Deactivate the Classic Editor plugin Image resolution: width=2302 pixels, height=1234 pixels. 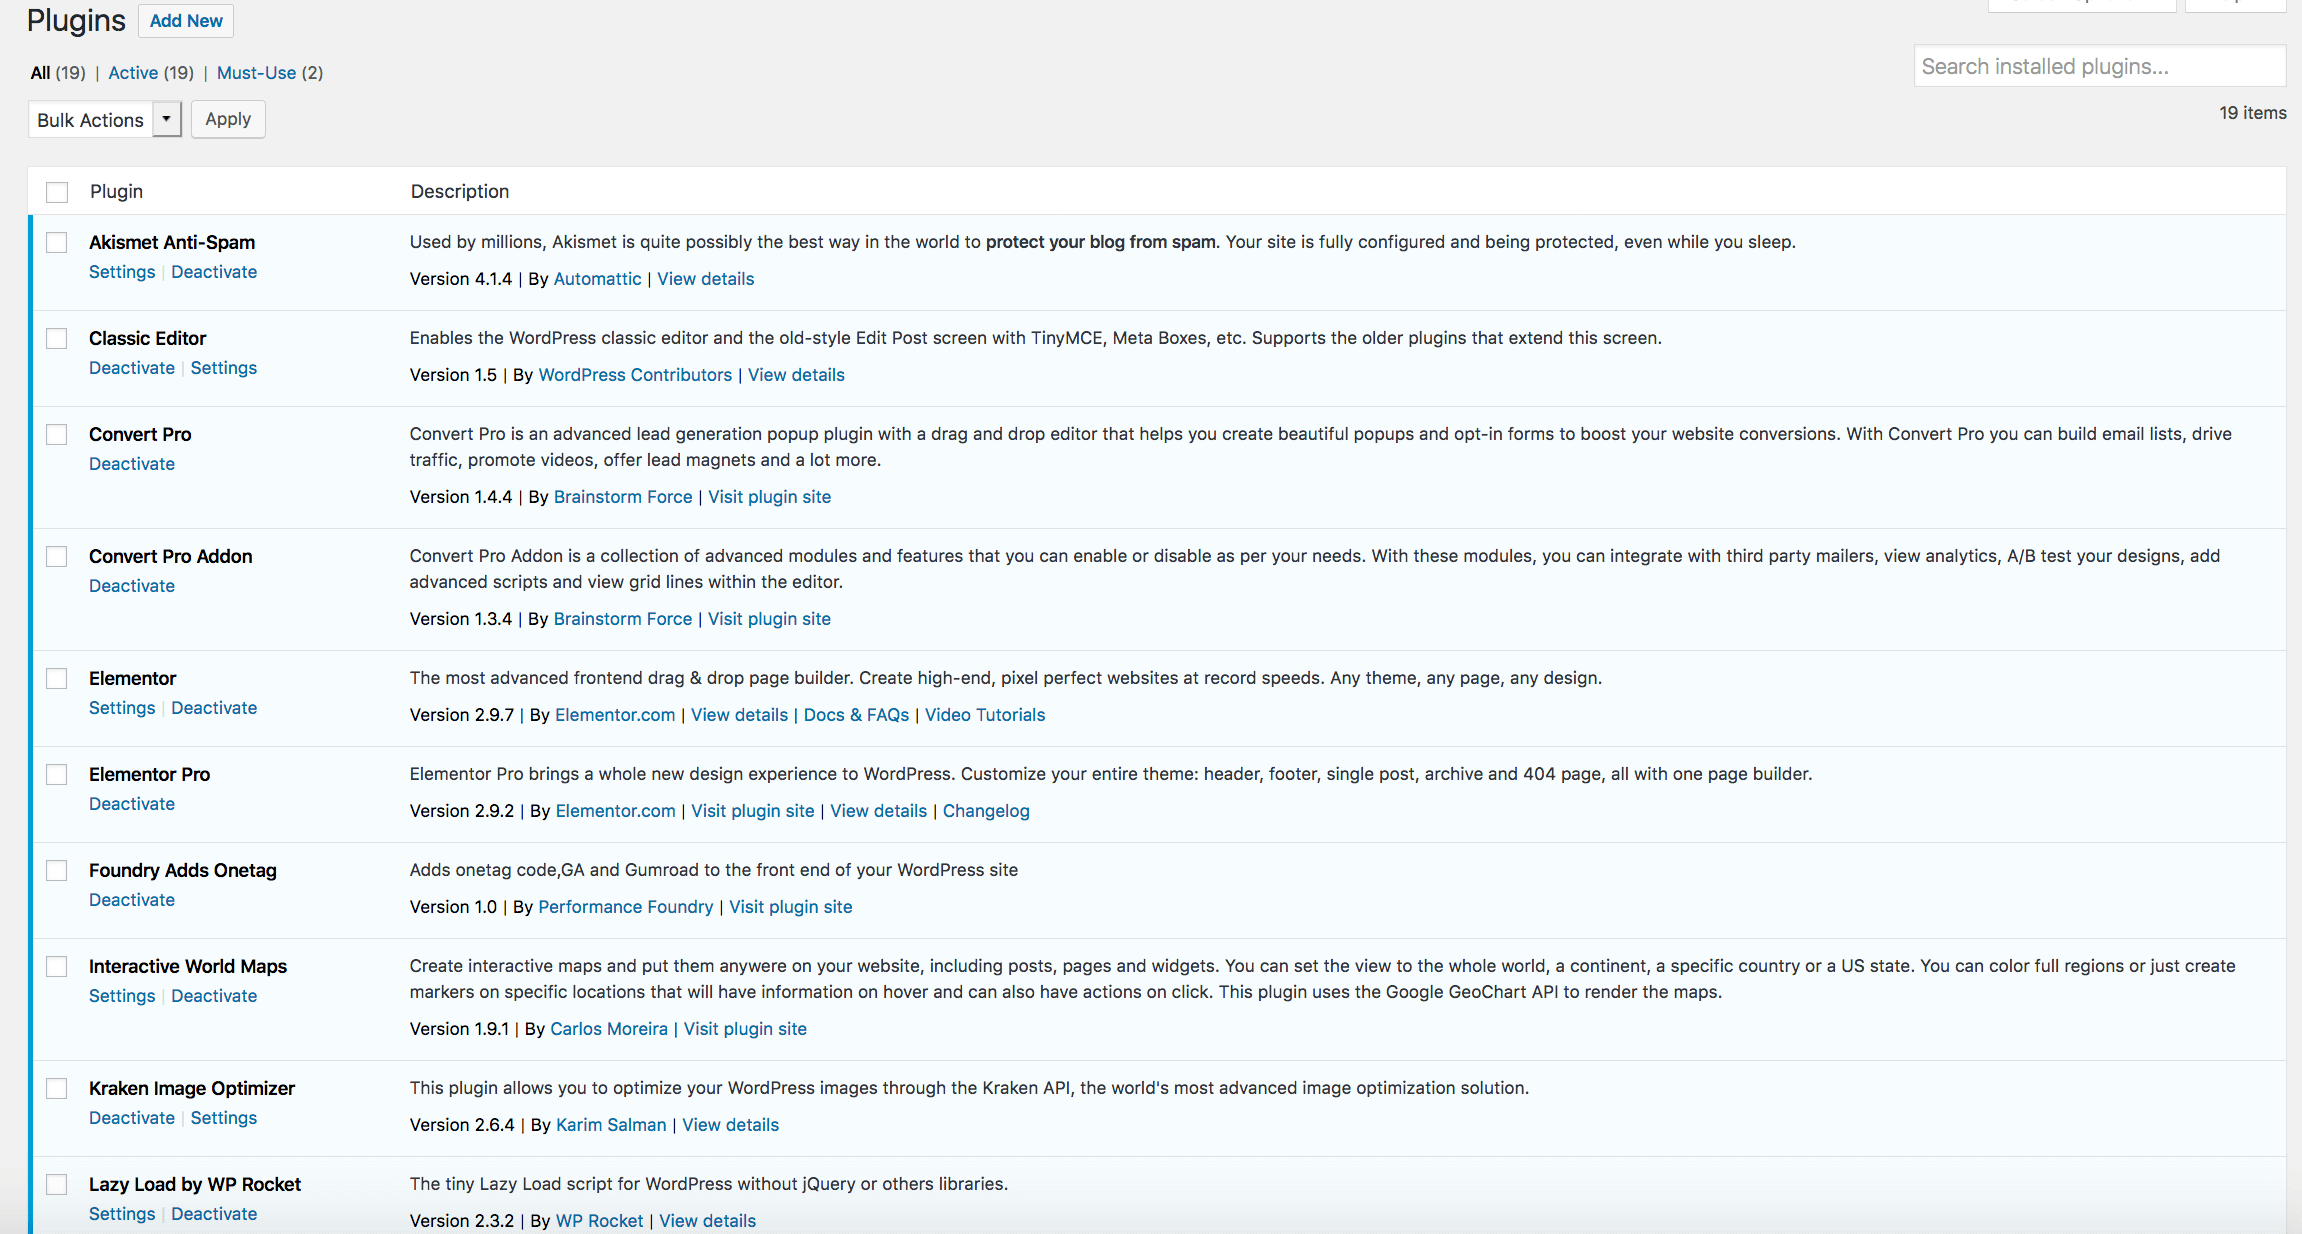[132, 368]
